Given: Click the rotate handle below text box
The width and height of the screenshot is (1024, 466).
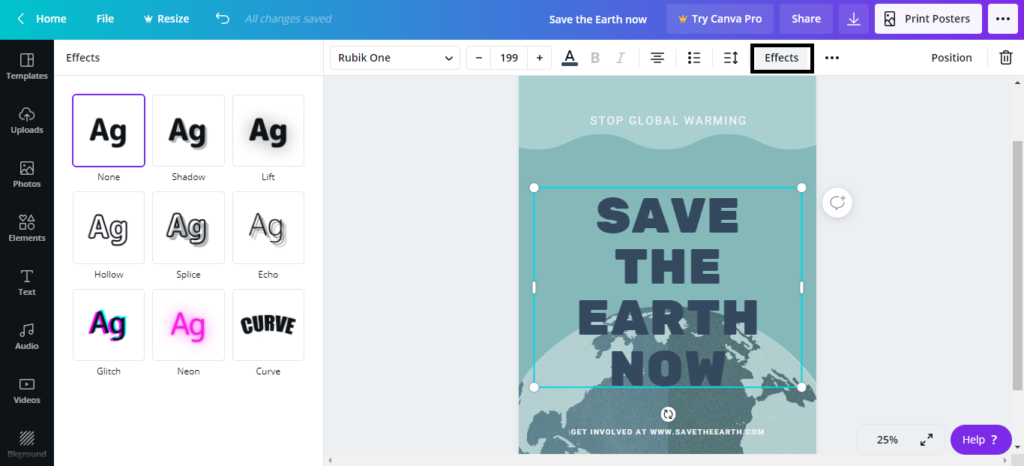Looking at the screenshot, I should click(667, 414).
